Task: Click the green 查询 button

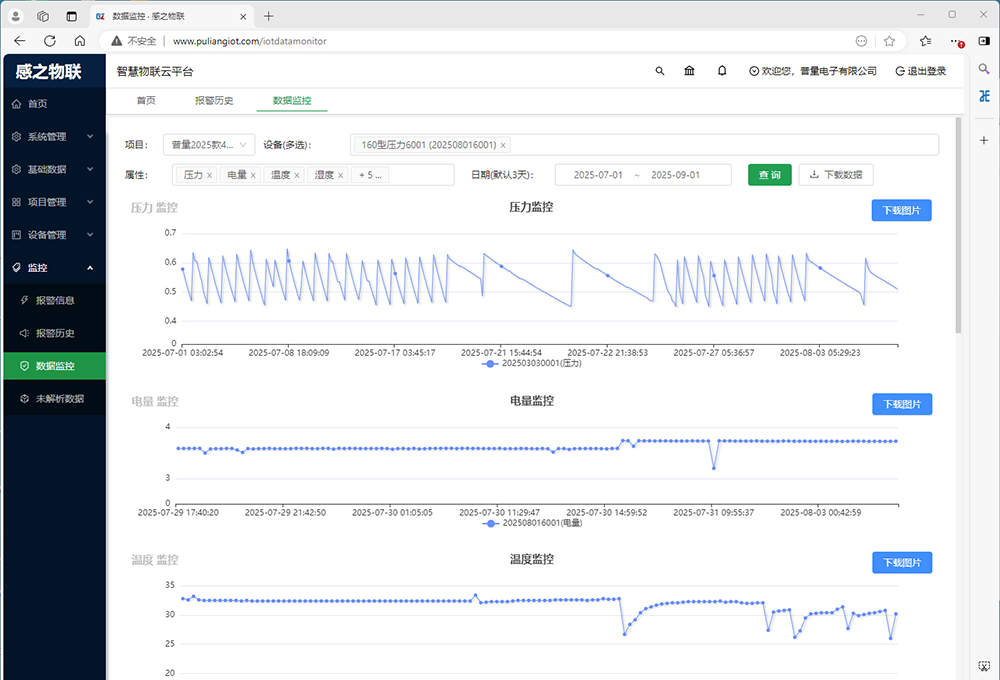Action: [x=769, y=175]
